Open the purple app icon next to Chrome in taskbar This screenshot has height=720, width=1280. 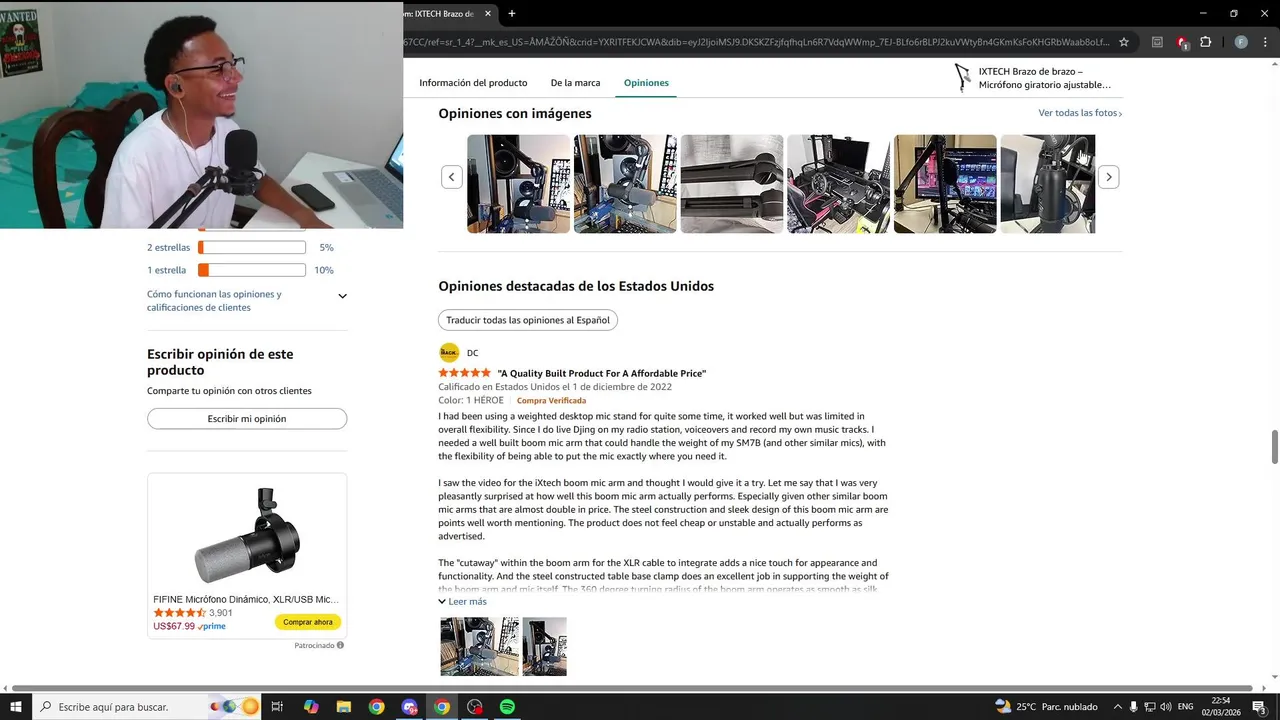pos(409,707)
